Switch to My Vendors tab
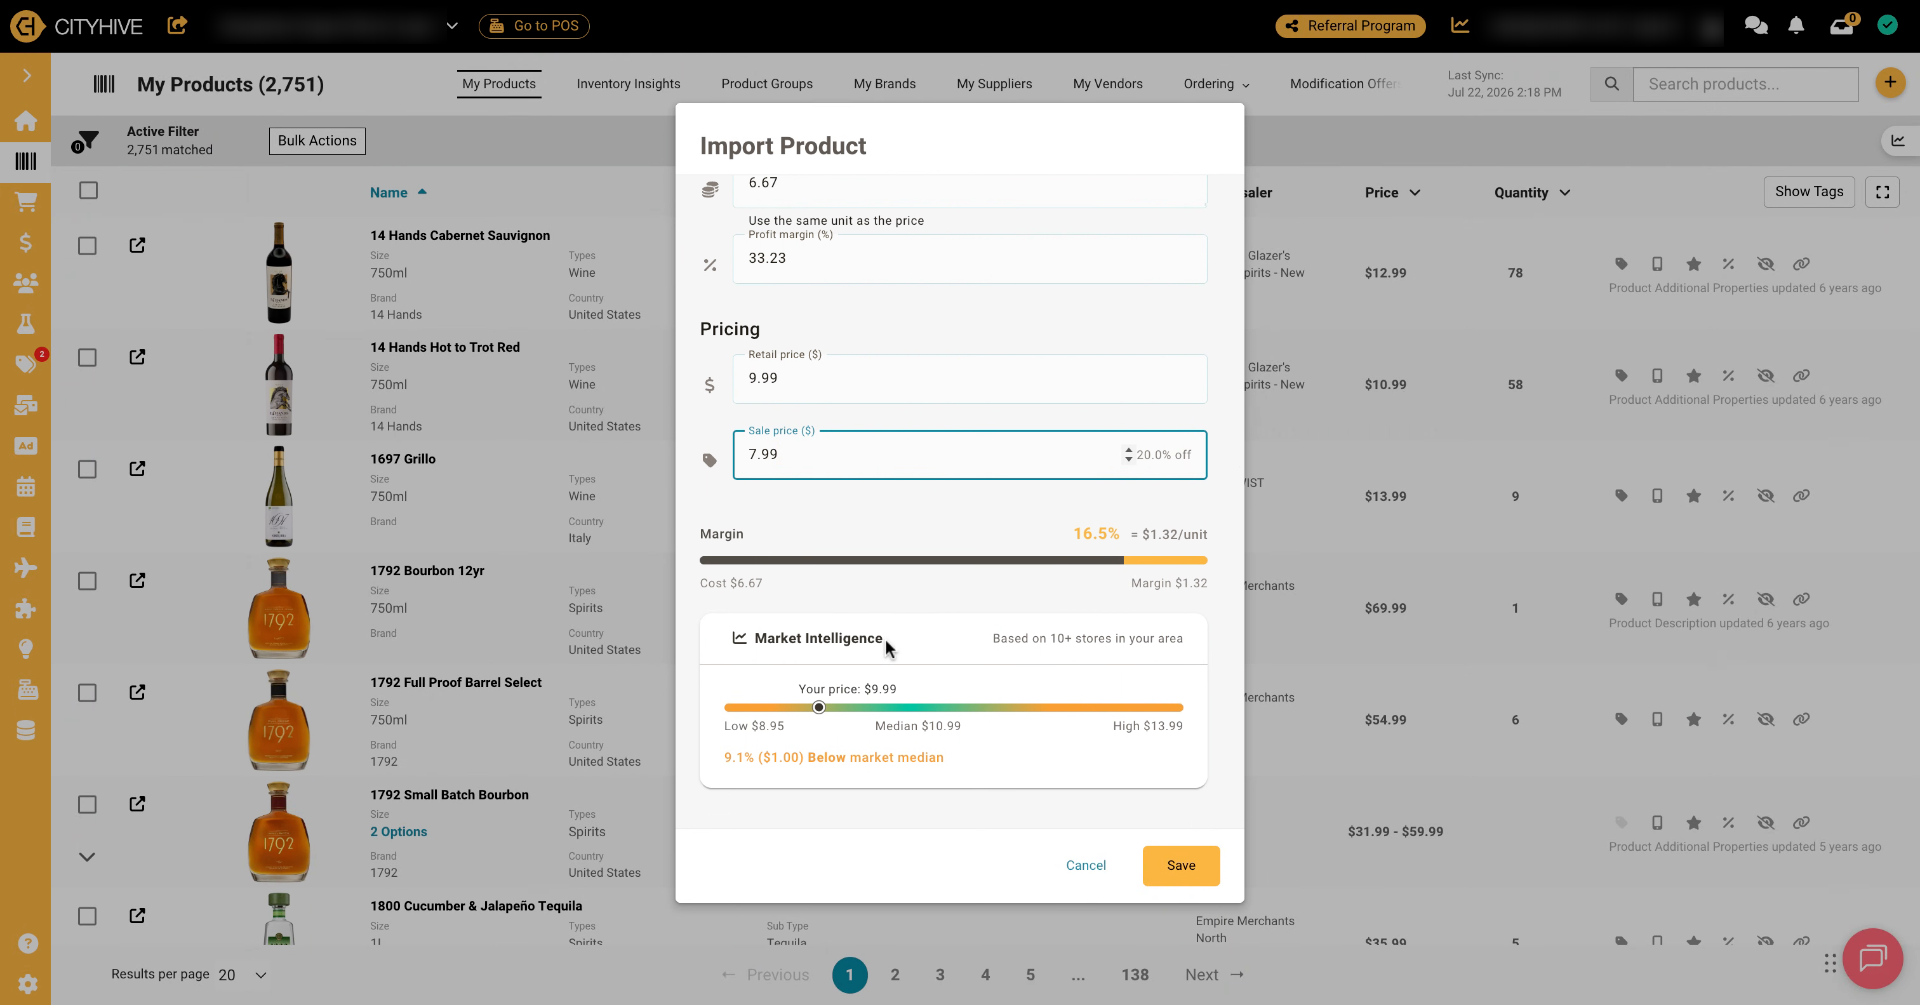 click(x=1108, y=84)
